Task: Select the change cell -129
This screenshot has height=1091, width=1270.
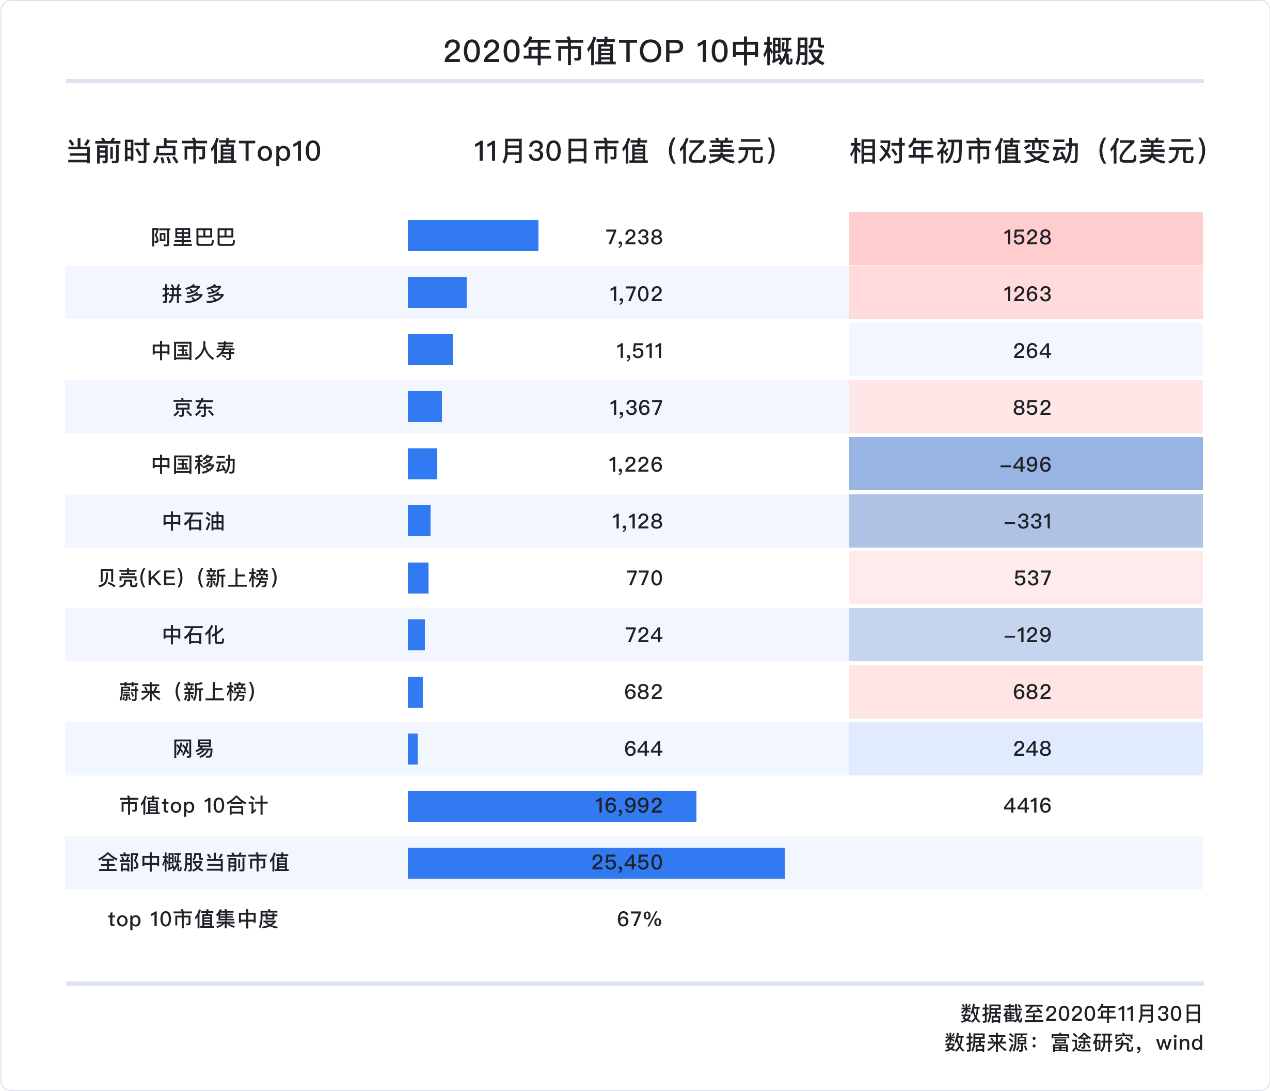Action: [x=1026, y=635]
